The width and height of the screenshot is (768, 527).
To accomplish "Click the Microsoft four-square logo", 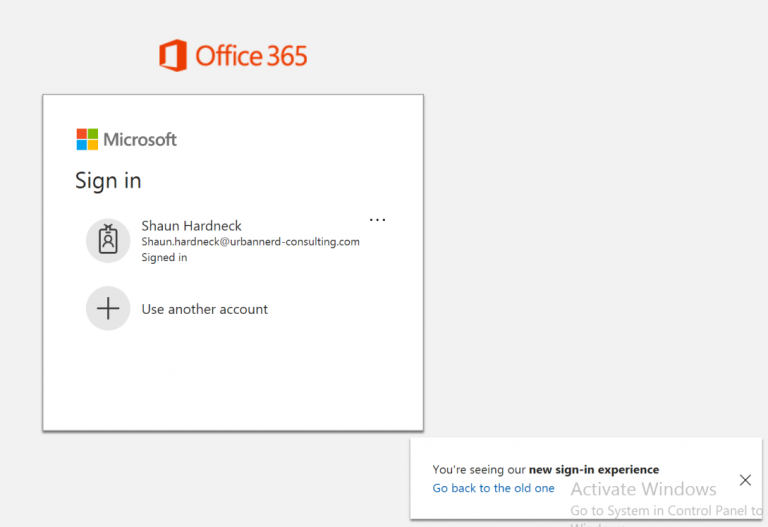I will [87, 139].
